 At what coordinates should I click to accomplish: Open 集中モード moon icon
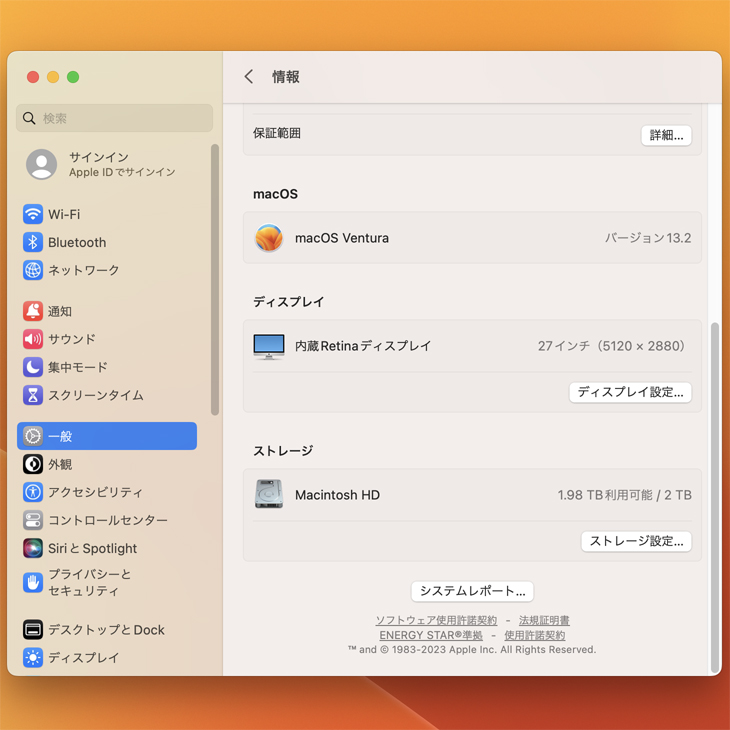pyautogui.click(x=33, y=368)
